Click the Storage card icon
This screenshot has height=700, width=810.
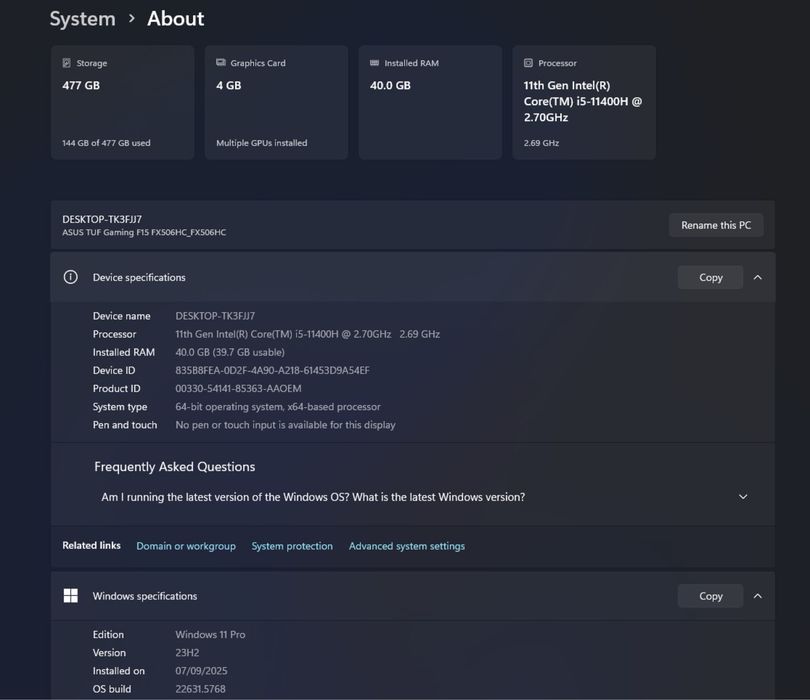click(67, 63)
